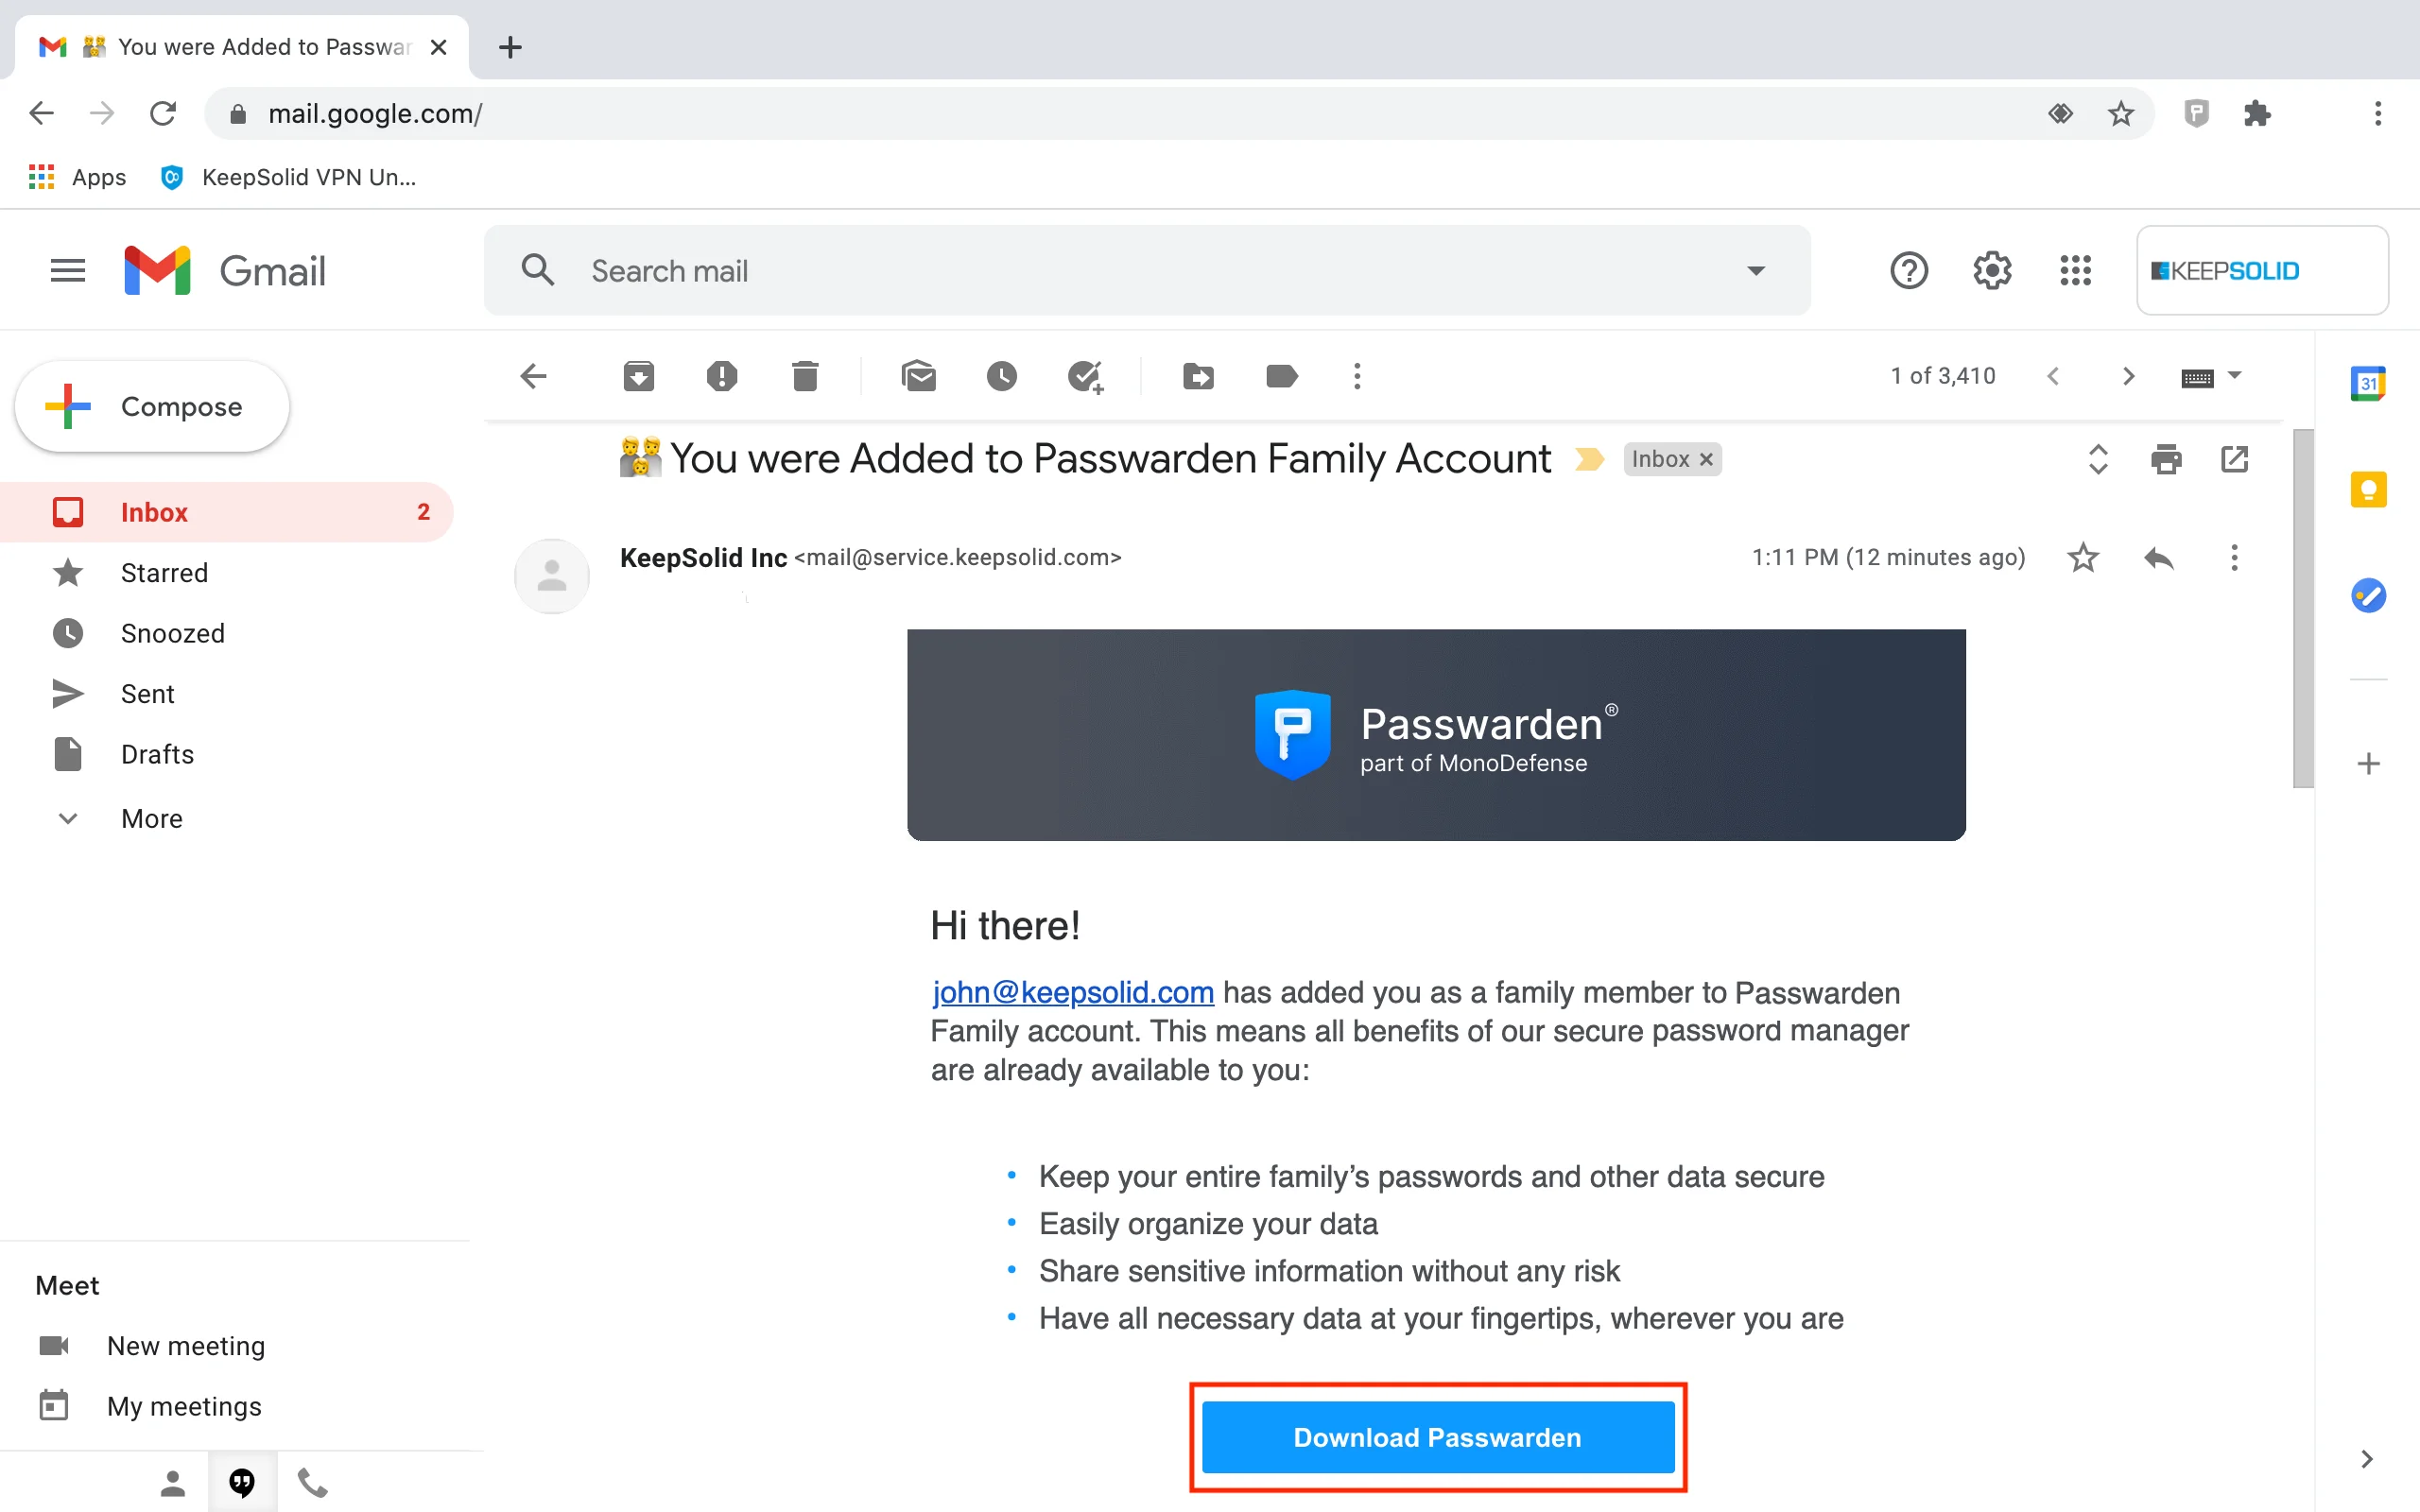Add email to Tasks
Image resolution: width=2420 pixels, height=1512 pixels.
(1085, 377)
